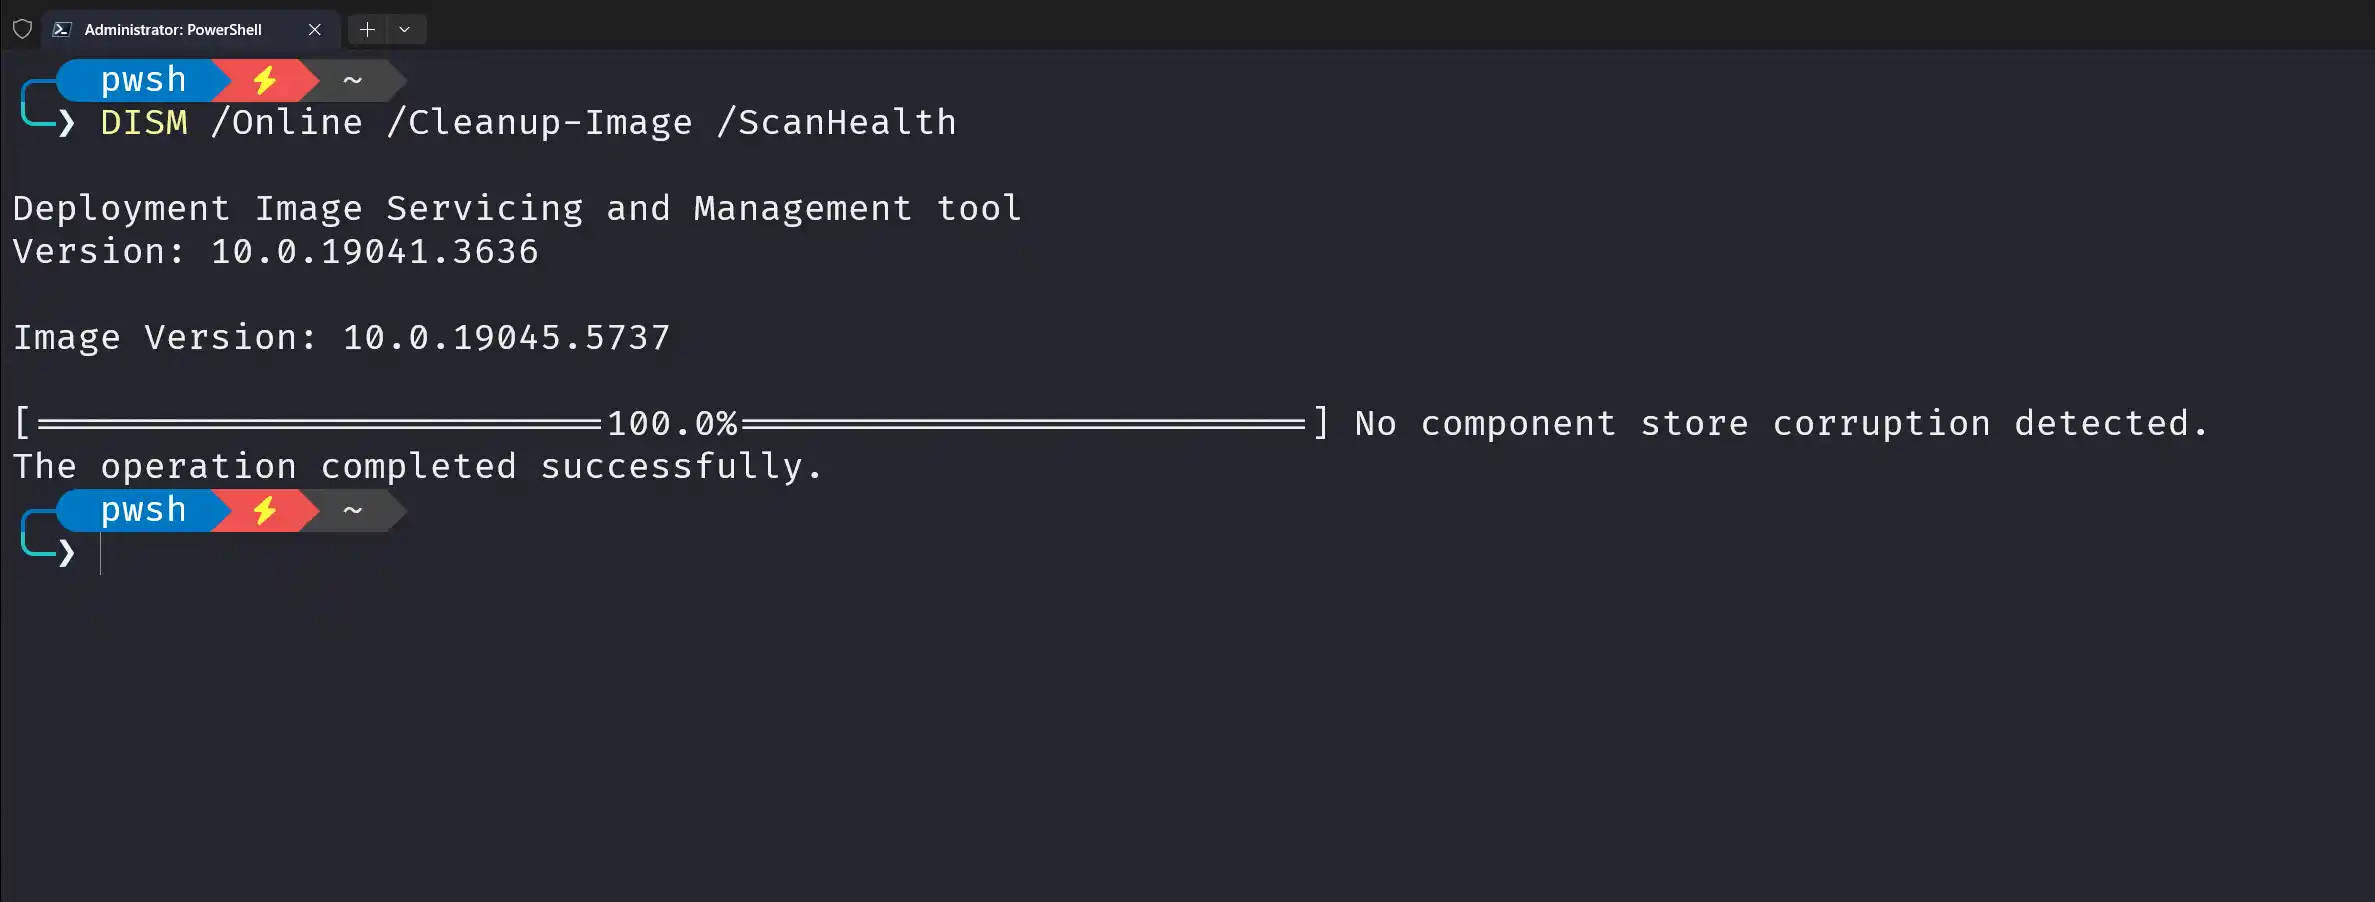
Task: Click the Image Version 10.0.19045.5737 line
Action: 342,337
